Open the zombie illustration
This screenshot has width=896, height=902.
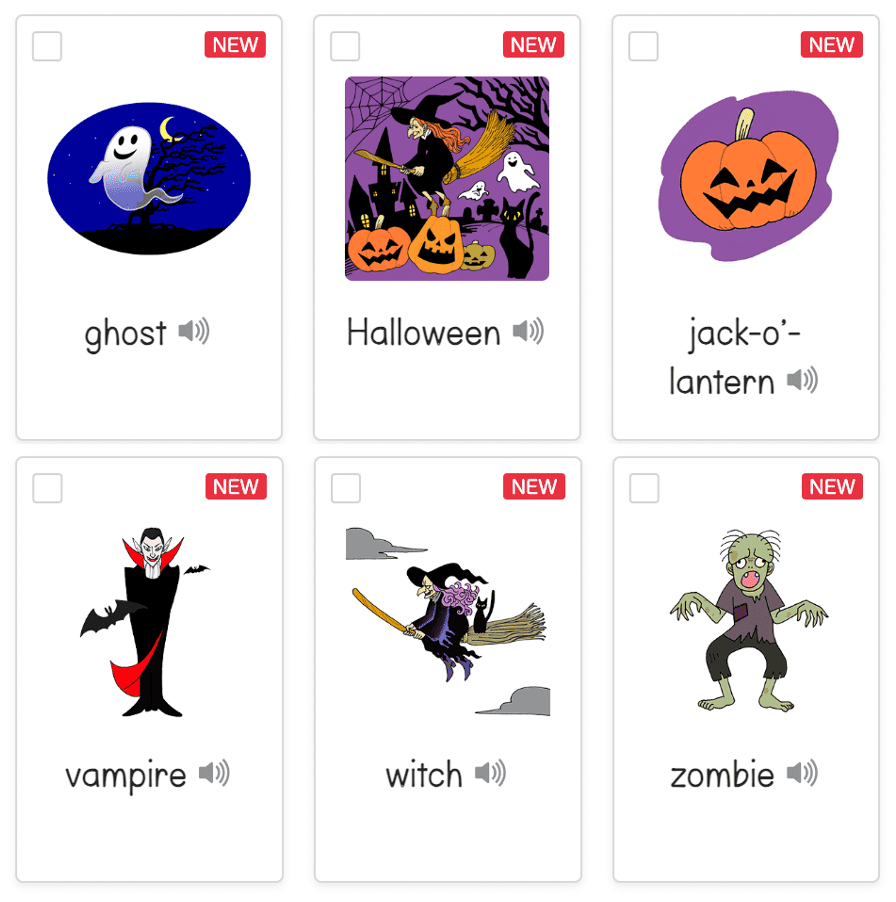749,621
